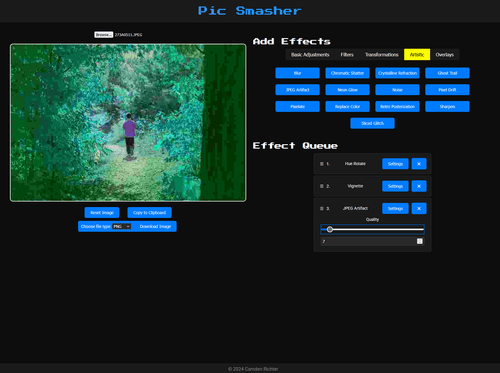Click the edited forest image preview
This screenshot has width=500, height=373.
(x=128, y=123)
